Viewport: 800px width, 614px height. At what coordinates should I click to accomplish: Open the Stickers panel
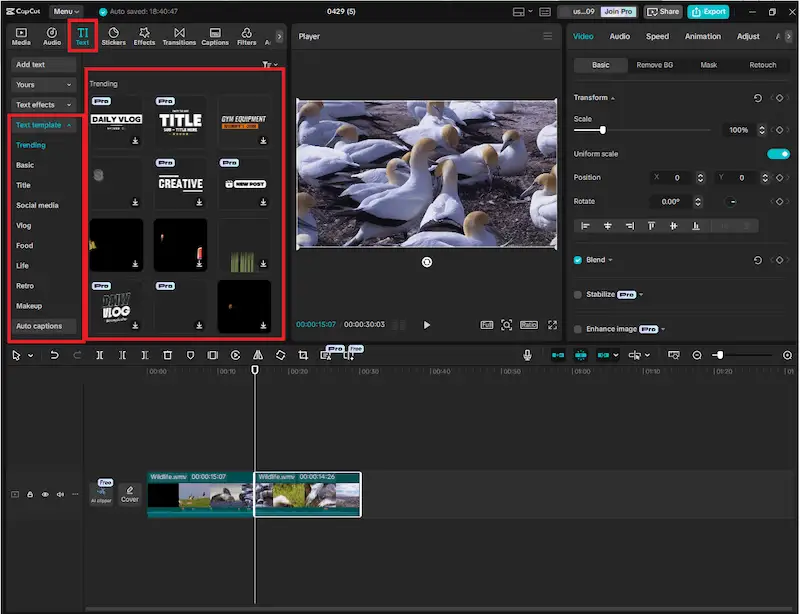113,36
